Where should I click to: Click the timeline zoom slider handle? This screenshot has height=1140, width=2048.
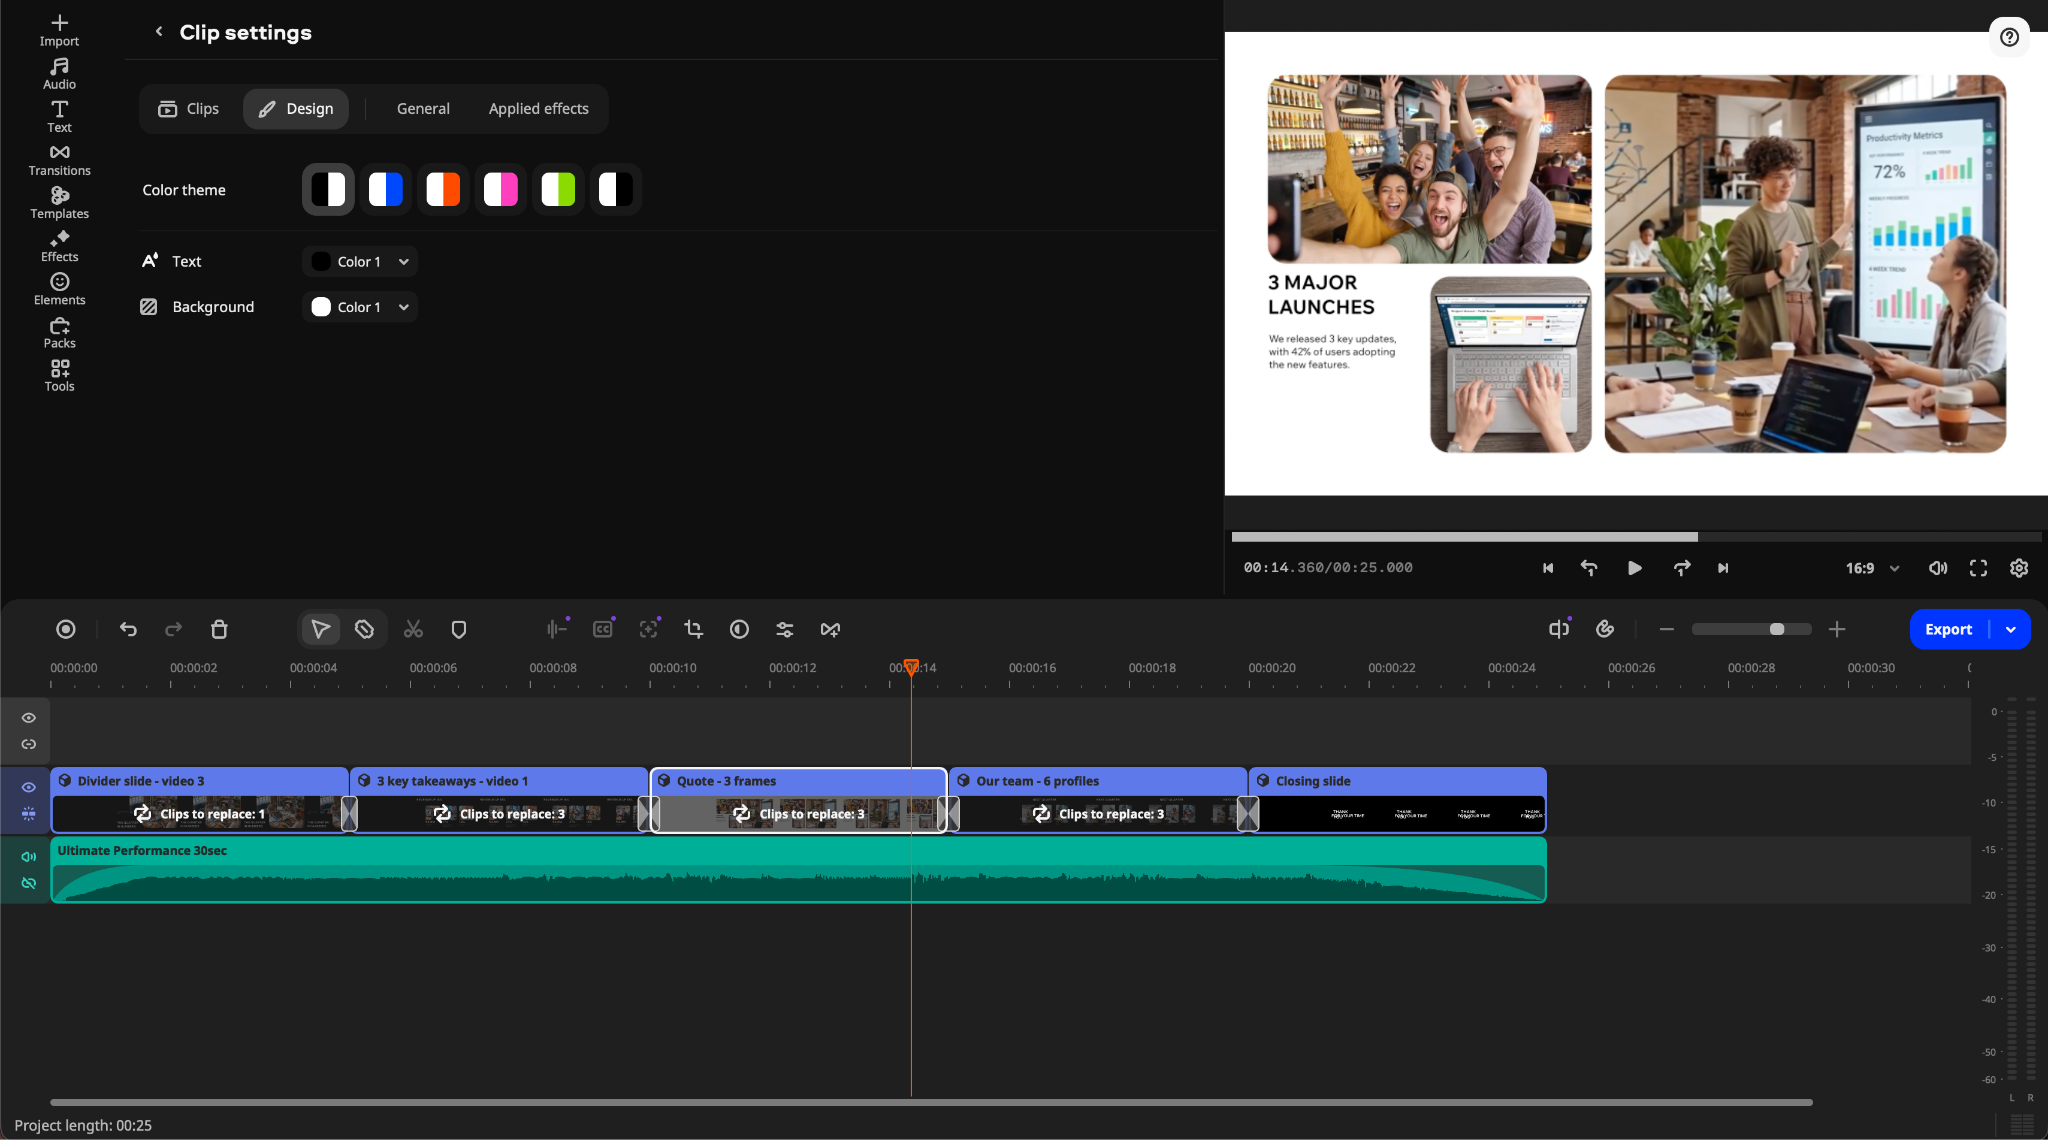click(1777, 629)
